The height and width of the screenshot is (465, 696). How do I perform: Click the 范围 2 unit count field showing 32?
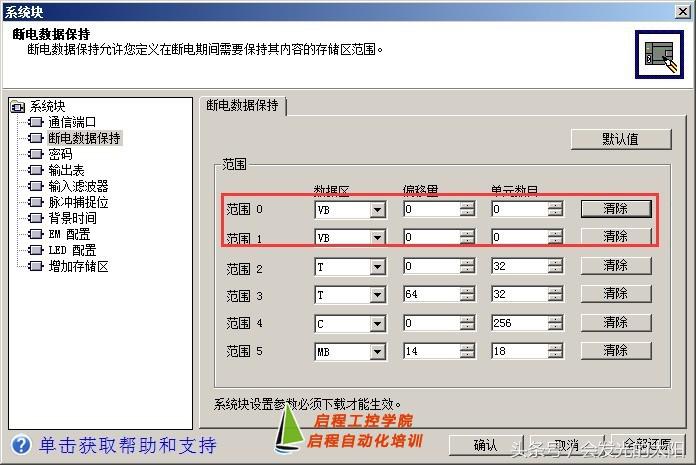click(x=519, y=266)
